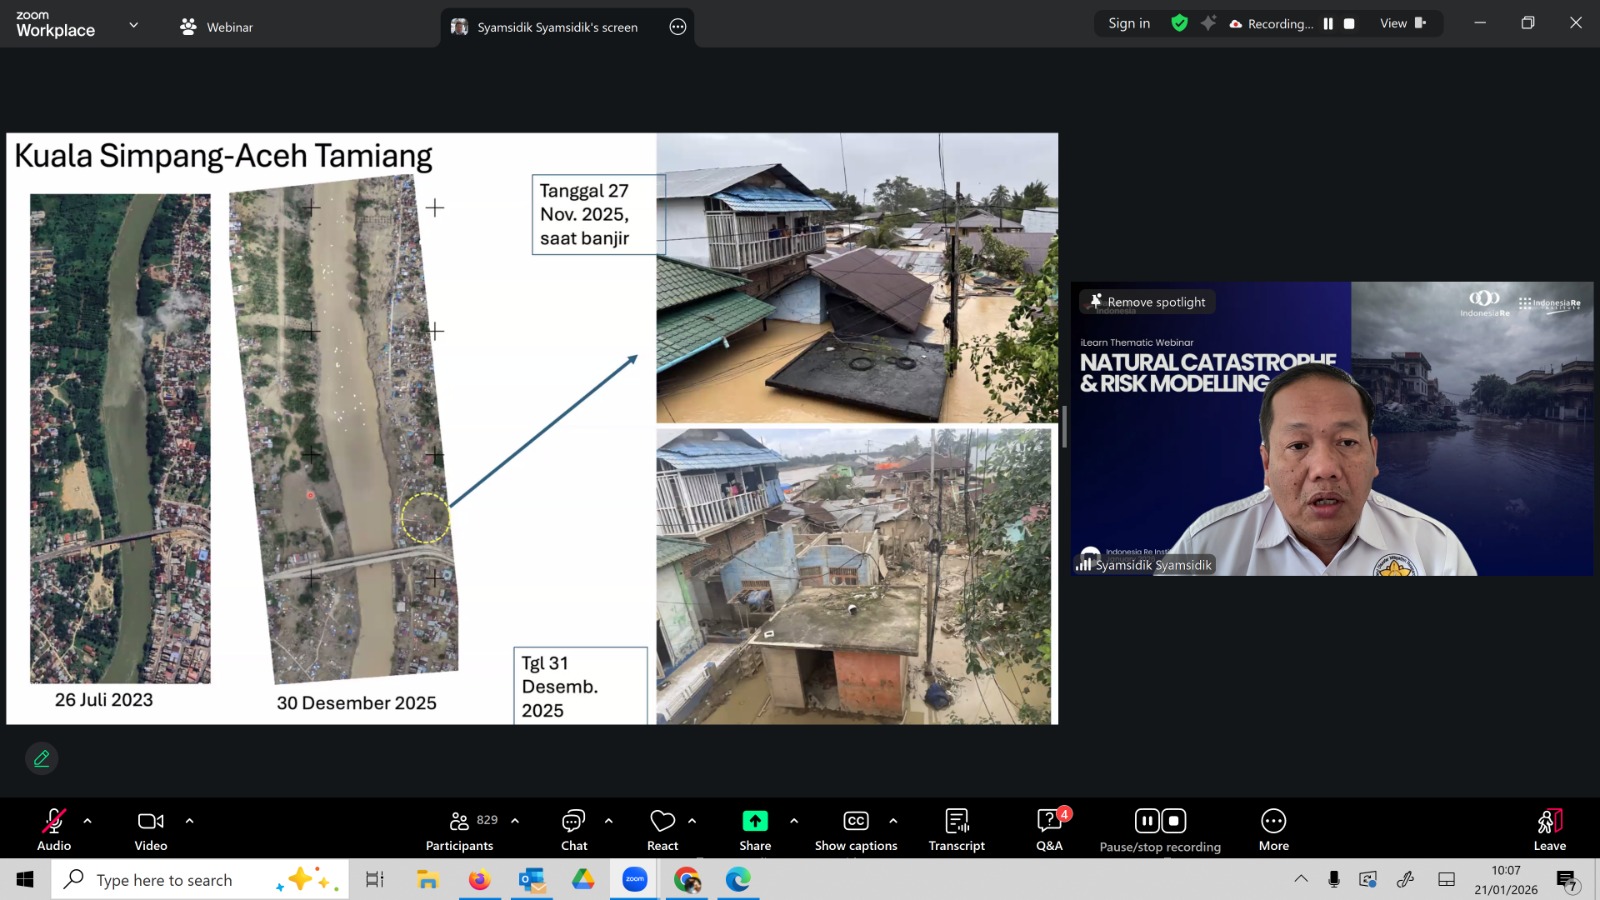Click the Sign in button

[1129, 24]
